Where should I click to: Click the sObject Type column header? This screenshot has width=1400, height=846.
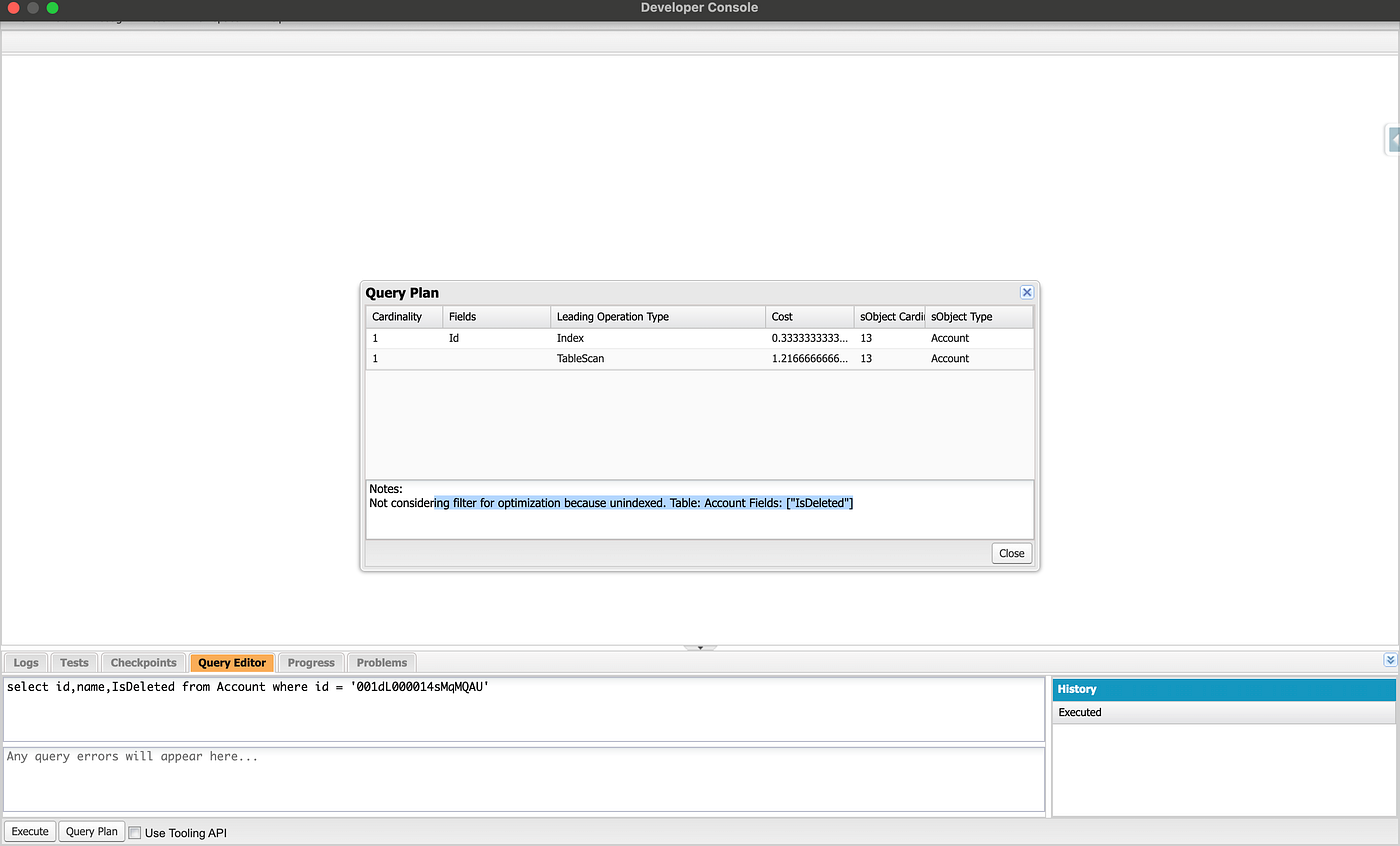pos(979,317)
